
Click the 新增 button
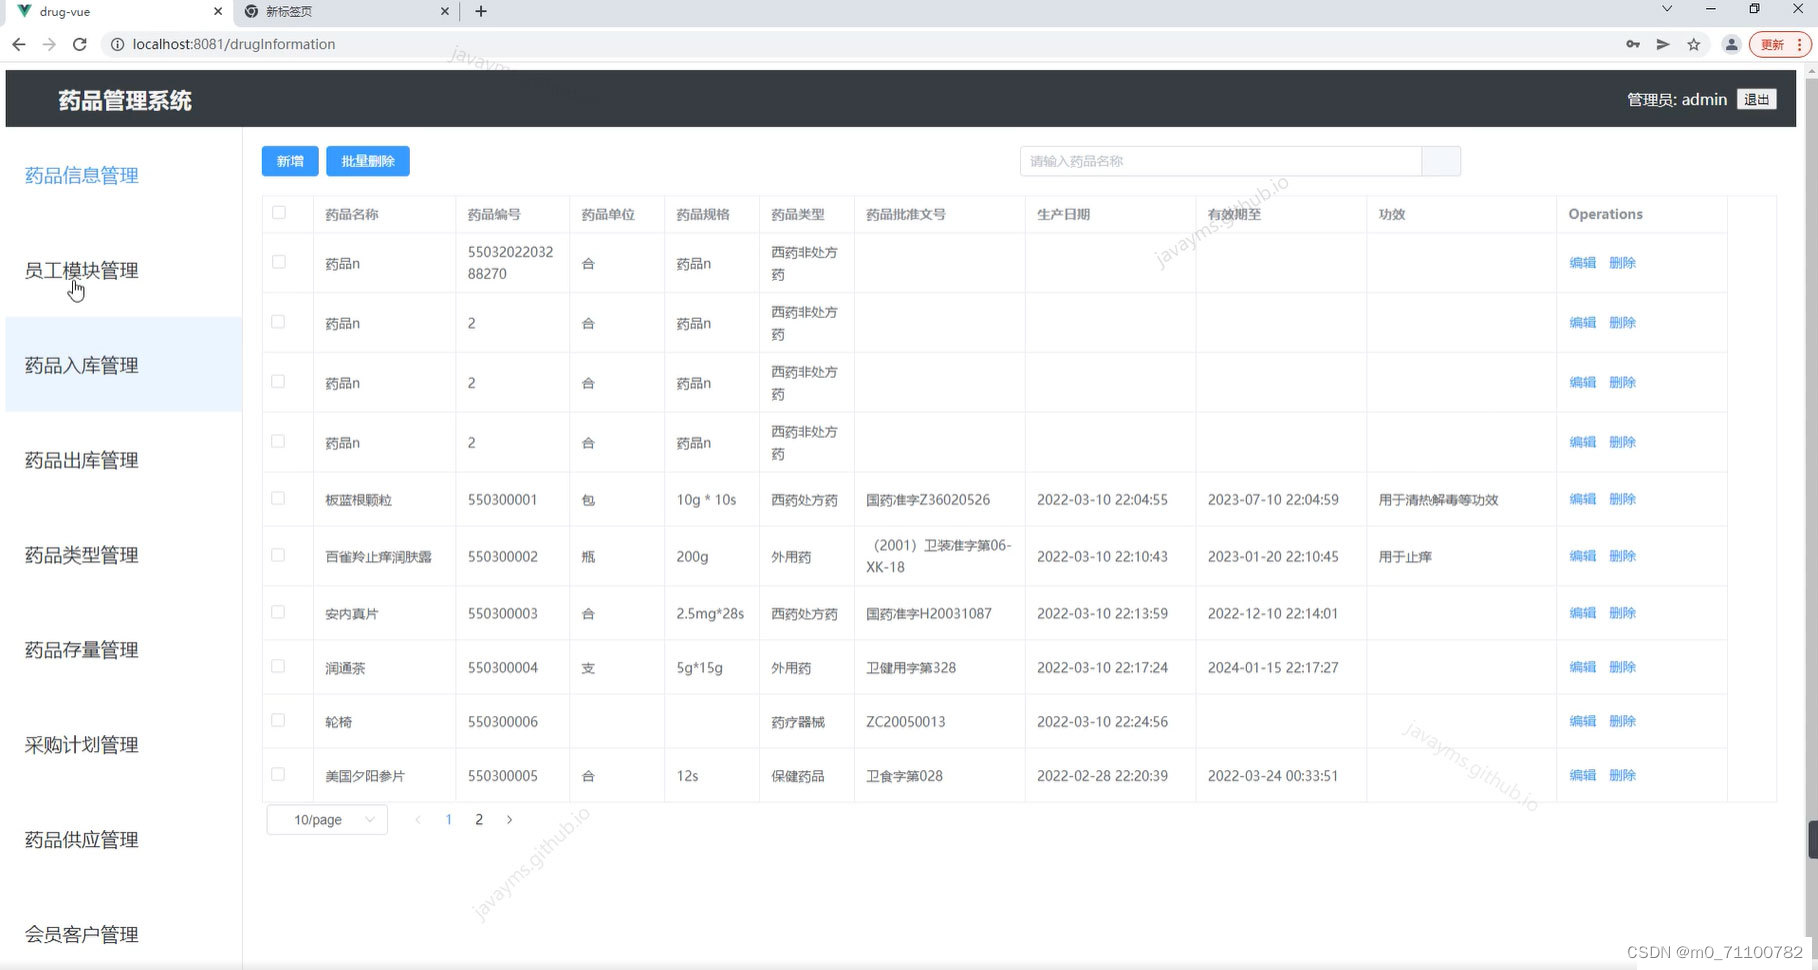tap(289, 160)
